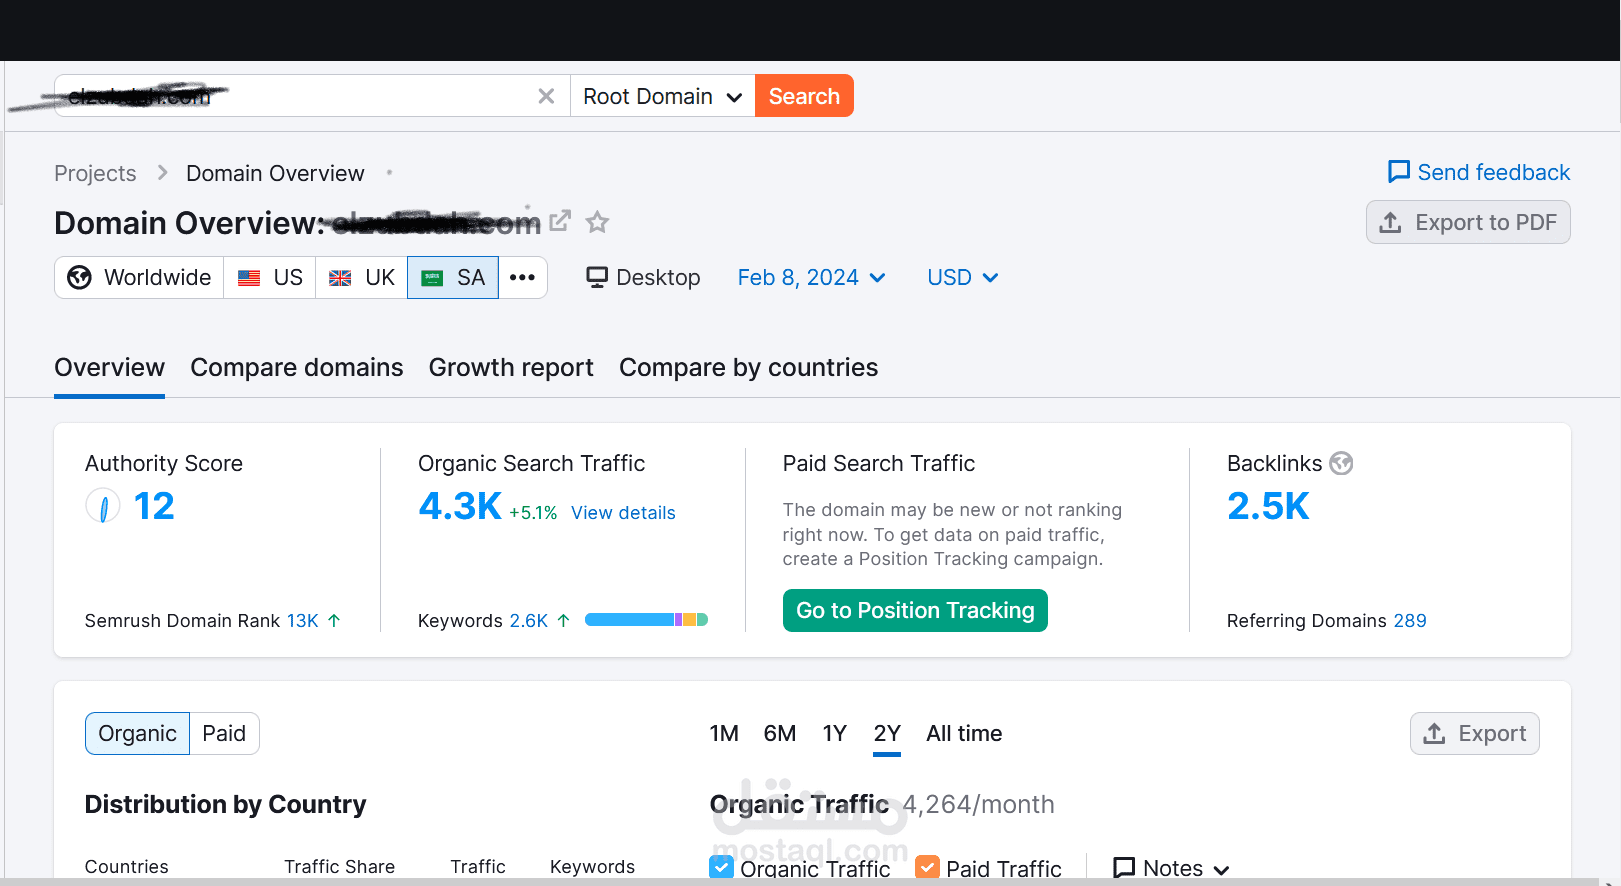This screenshot has width=1621, height=886.
Task: Click the 2.5K Backlinks value
Action: point(1268,506)
